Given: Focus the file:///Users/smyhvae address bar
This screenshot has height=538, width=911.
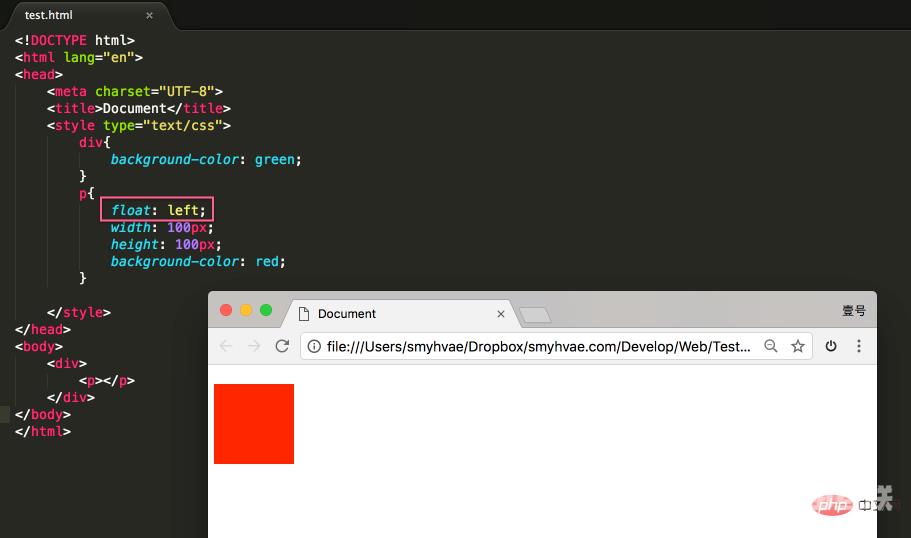Looking at the screenshot, I should pos(539,347).
